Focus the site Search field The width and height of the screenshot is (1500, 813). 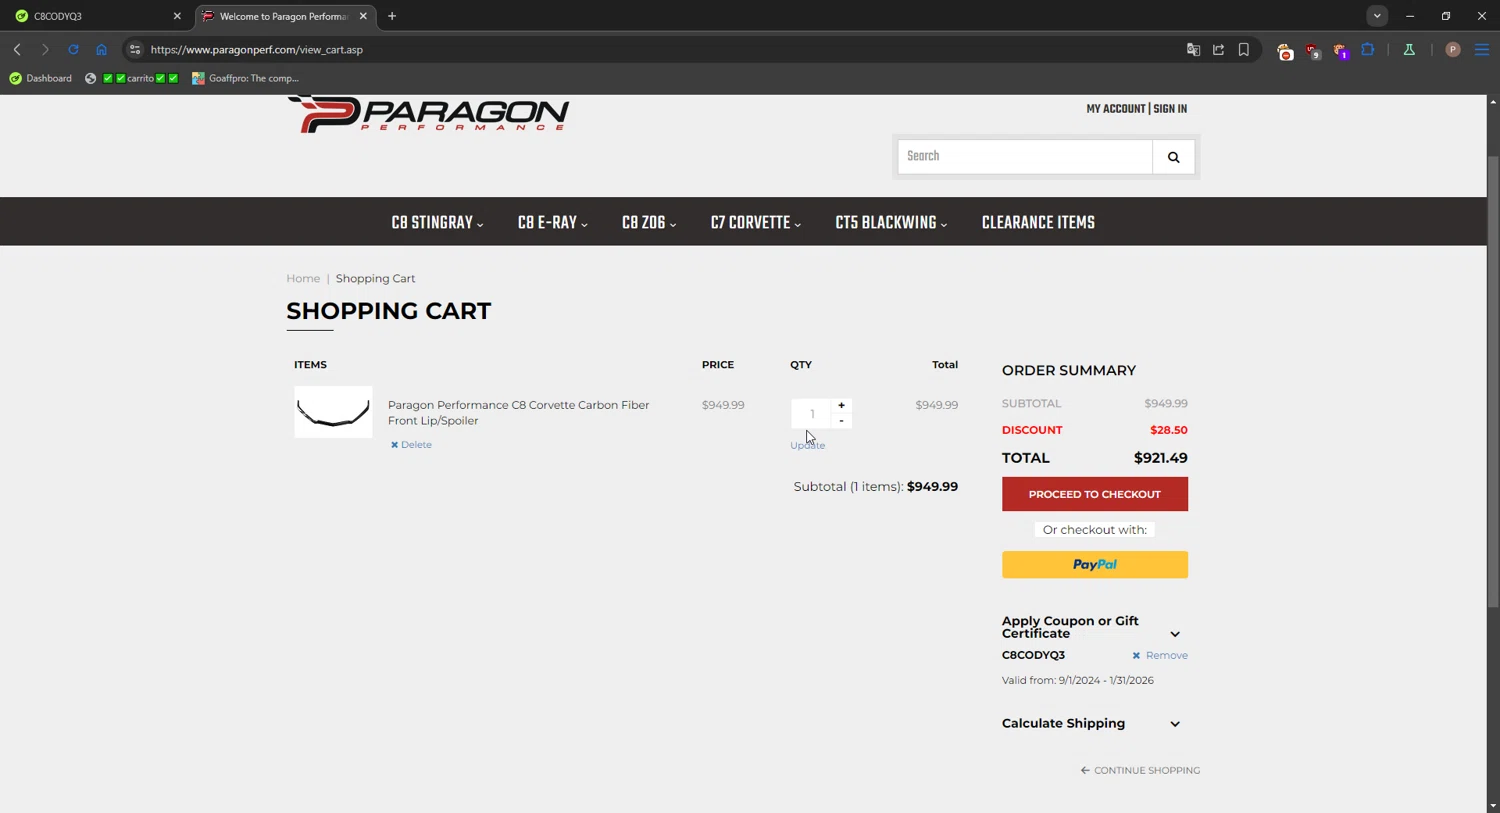click(1025, 157)
